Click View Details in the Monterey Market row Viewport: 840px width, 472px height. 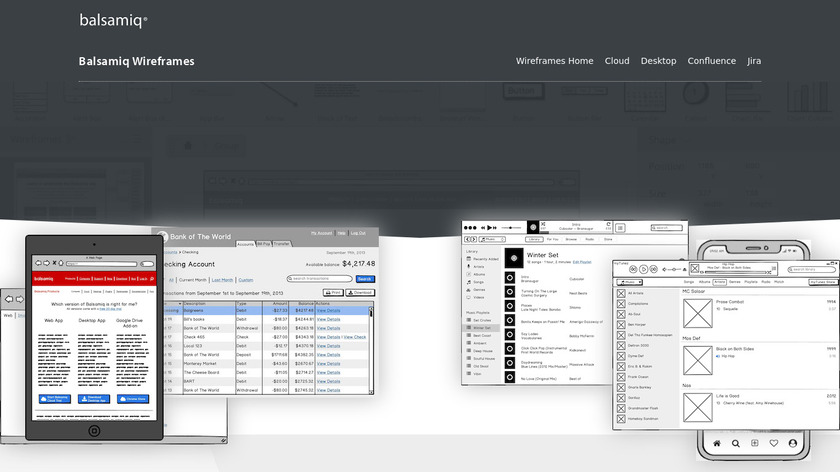(x=328, y=364)
